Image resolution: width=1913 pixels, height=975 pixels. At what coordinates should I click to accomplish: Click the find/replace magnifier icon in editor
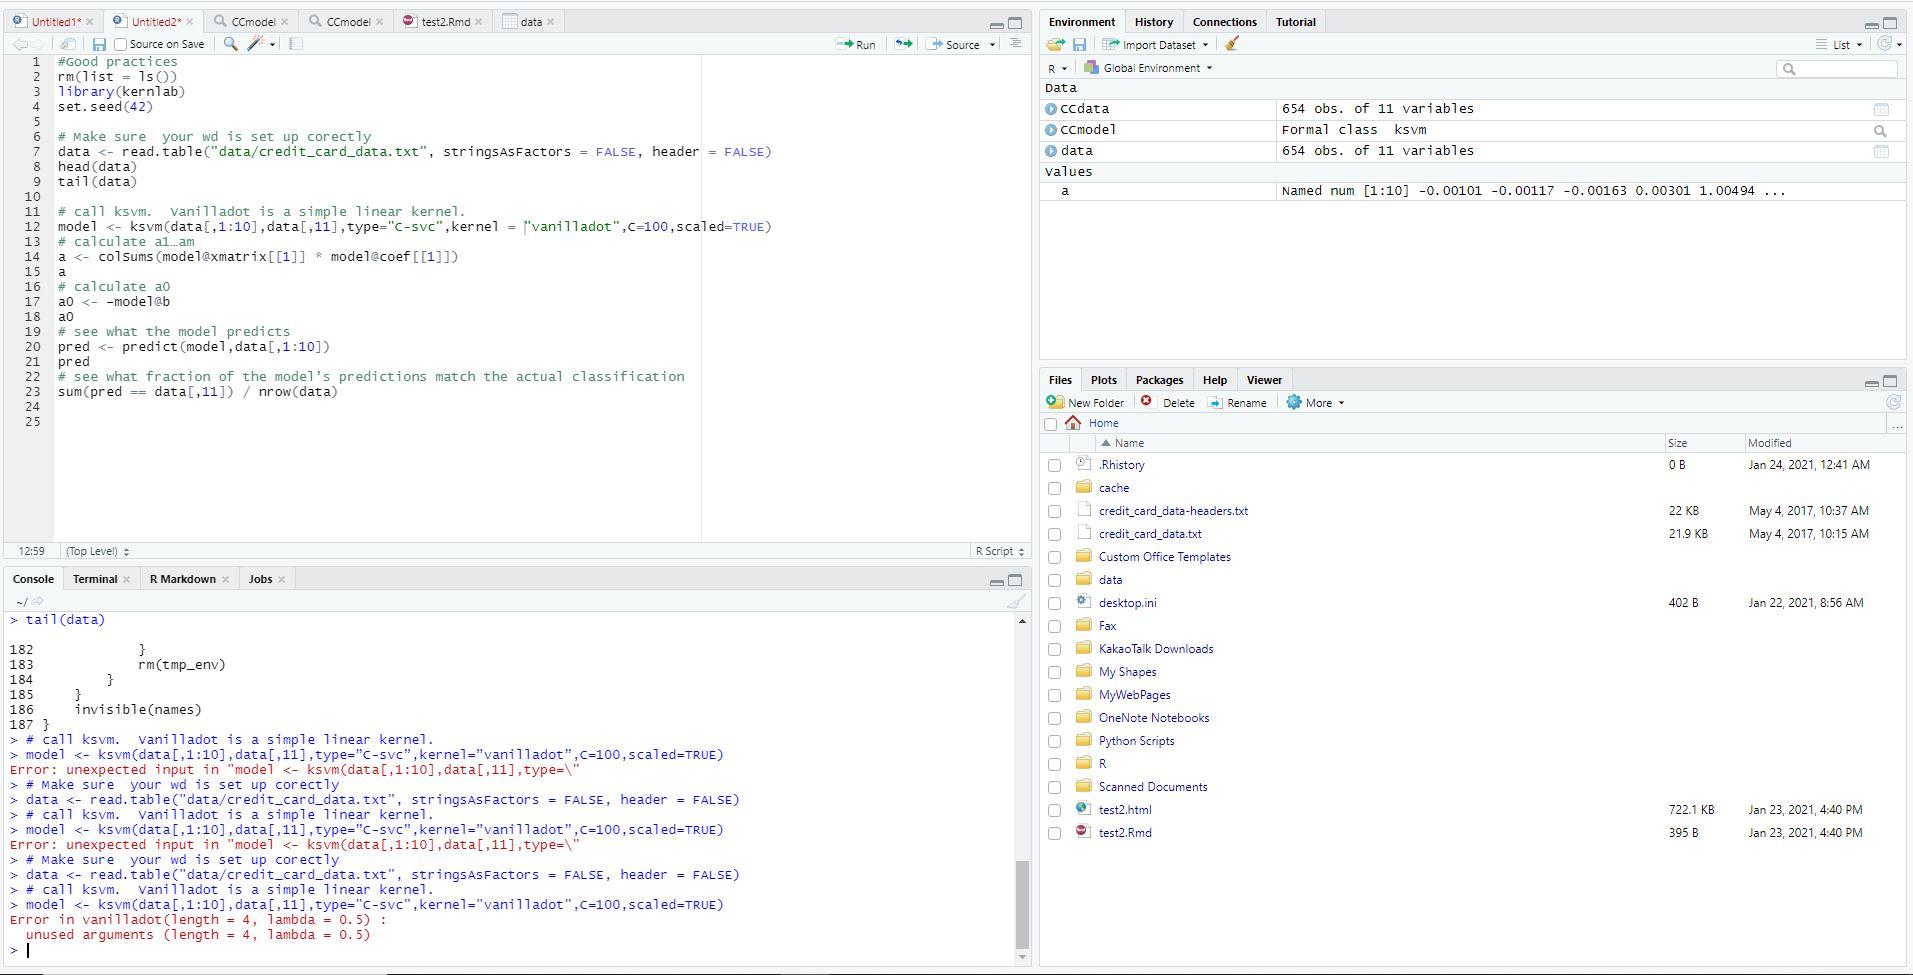[x=231, y=44]
